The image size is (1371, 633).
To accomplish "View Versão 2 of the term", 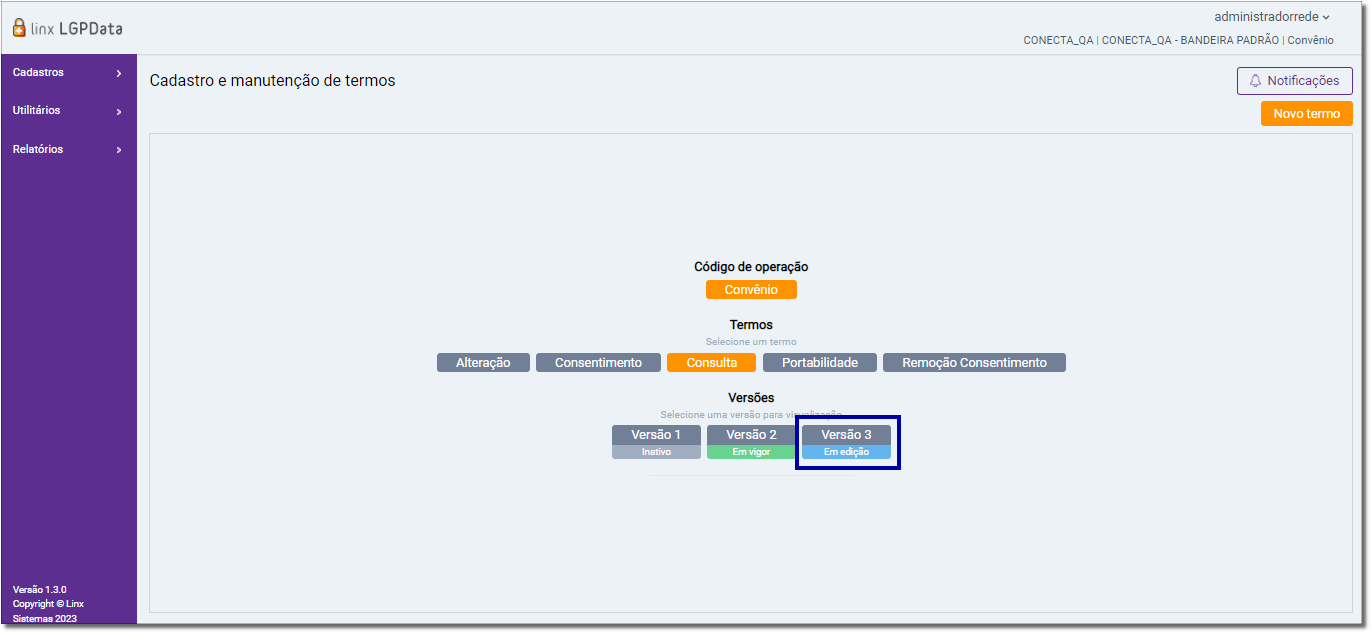I will coord(751,435).
